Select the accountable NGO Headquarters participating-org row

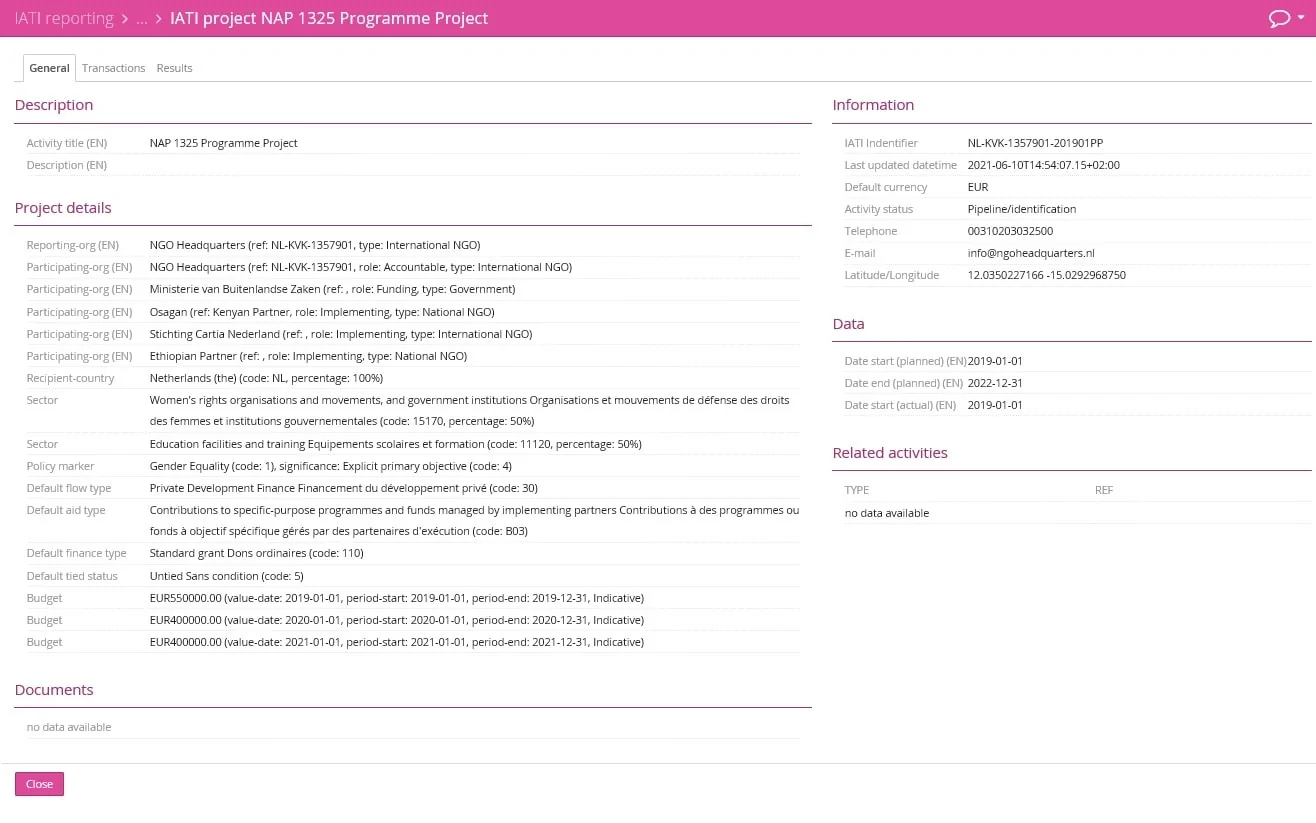(413, 267)
